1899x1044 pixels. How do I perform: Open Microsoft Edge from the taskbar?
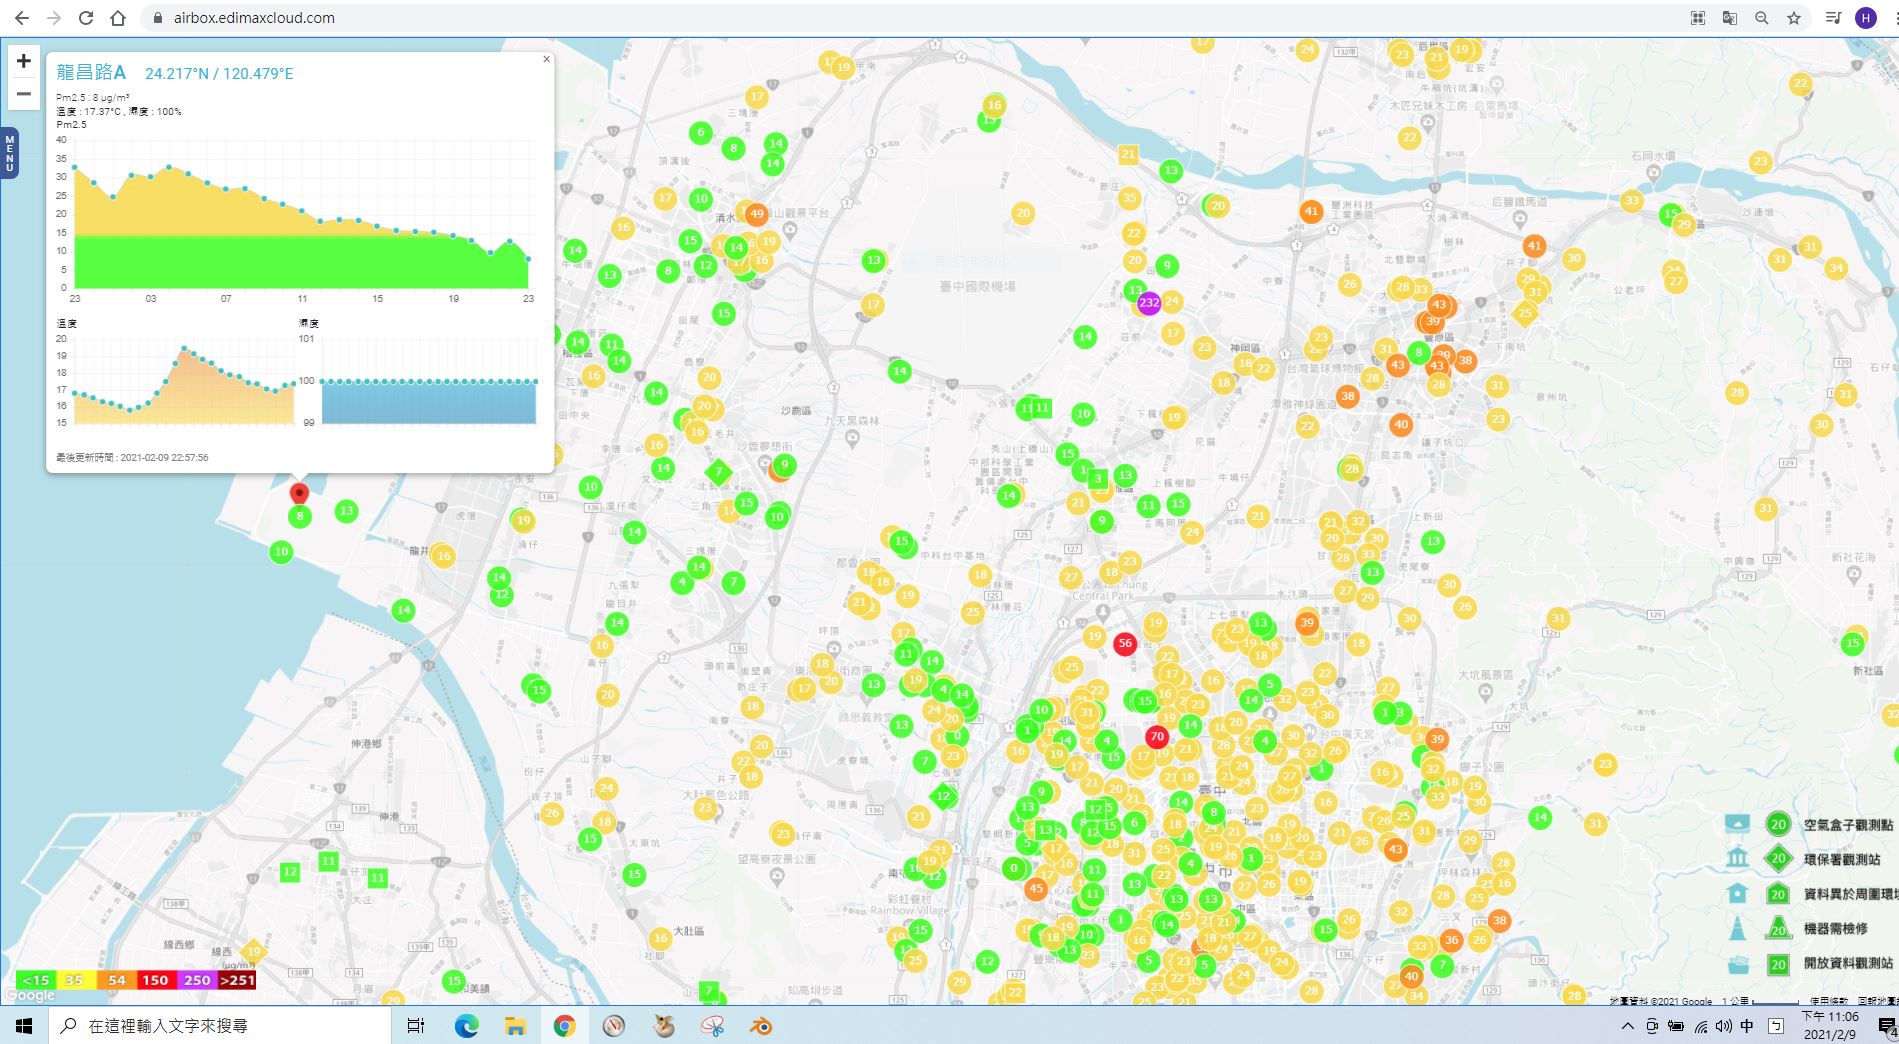[x=466, y=1025]
